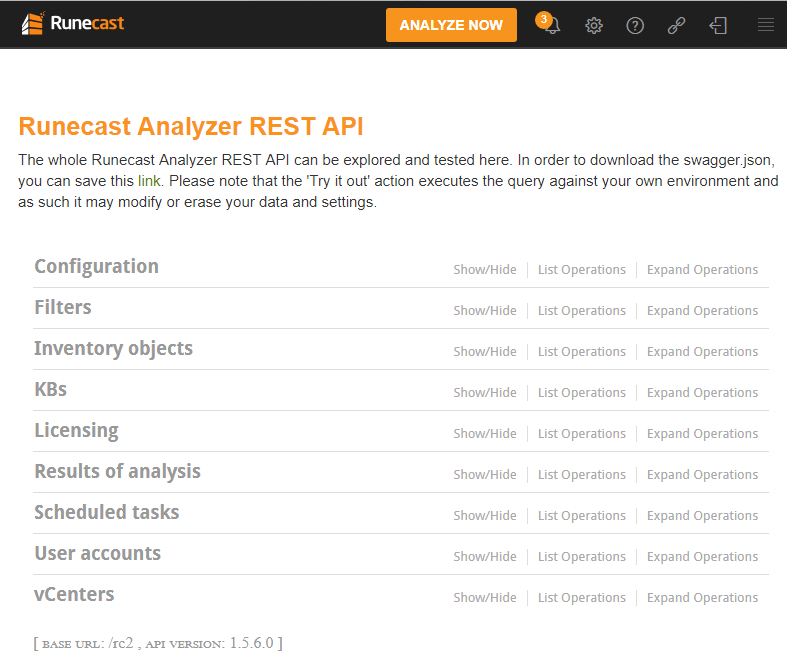Download swagger.json via the 'link' hyperlink
This screenshot has width=787, height=659.
click(x=149, y=182)
